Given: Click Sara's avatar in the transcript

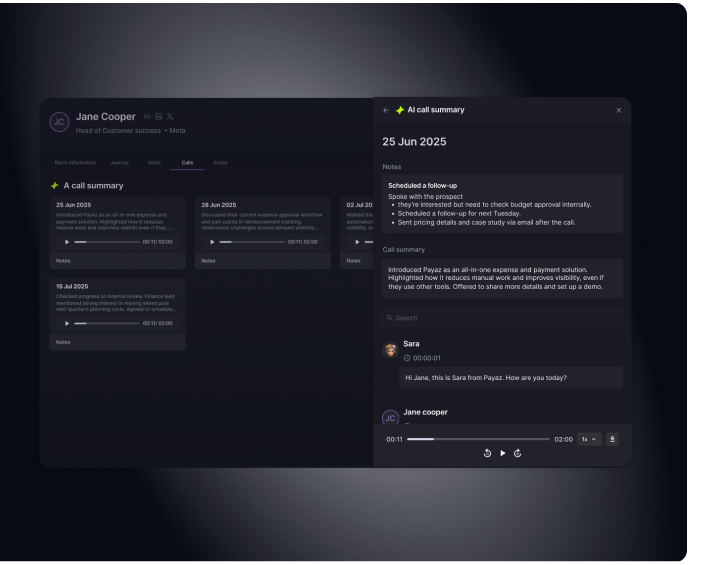Looking at the screenshot, I should (390, 350).
